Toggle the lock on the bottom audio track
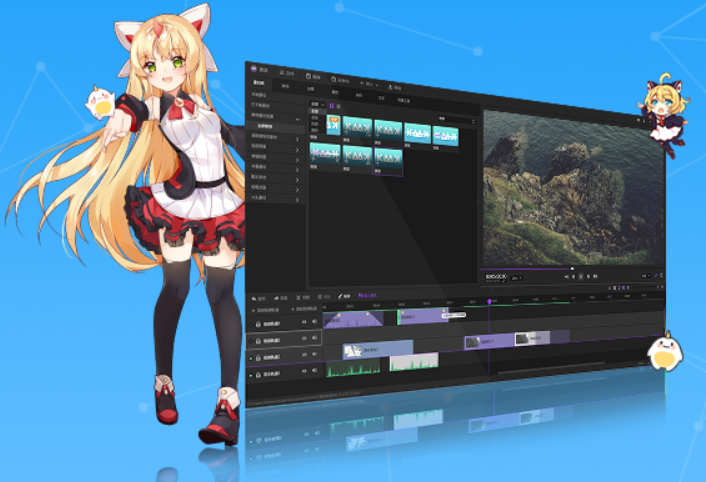Screen dimensions: 706x482 [x=258, y=374]
